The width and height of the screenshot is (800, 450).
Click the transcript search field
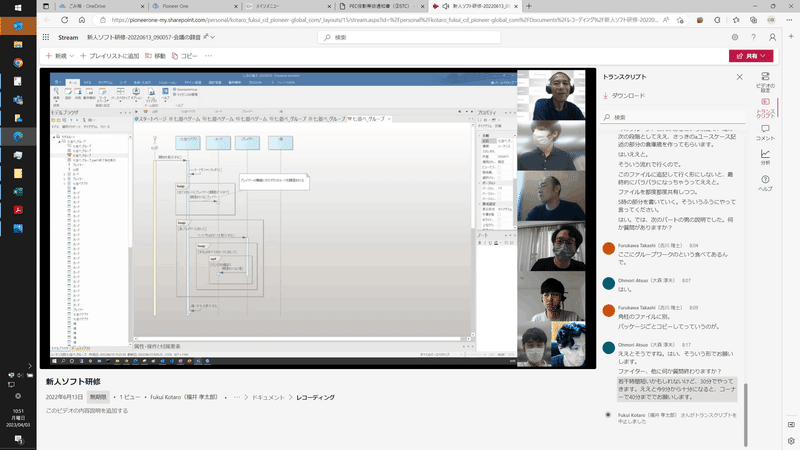coord(673,117)
